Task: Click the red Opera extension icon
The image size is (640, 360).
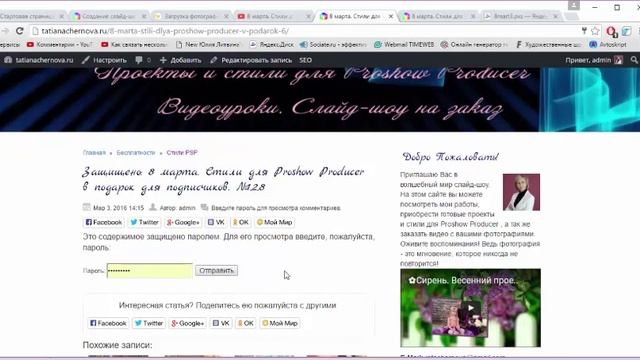Action: (611, 31)
